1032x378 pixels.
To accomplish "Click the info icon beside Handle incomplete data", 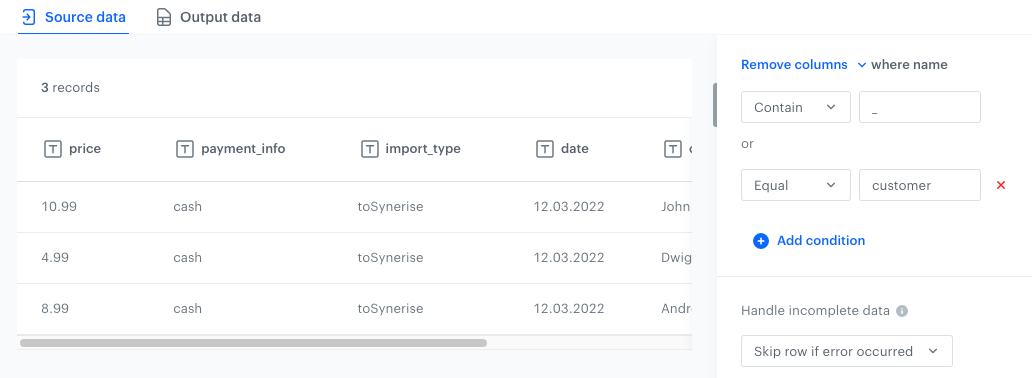I will (902, 311).
